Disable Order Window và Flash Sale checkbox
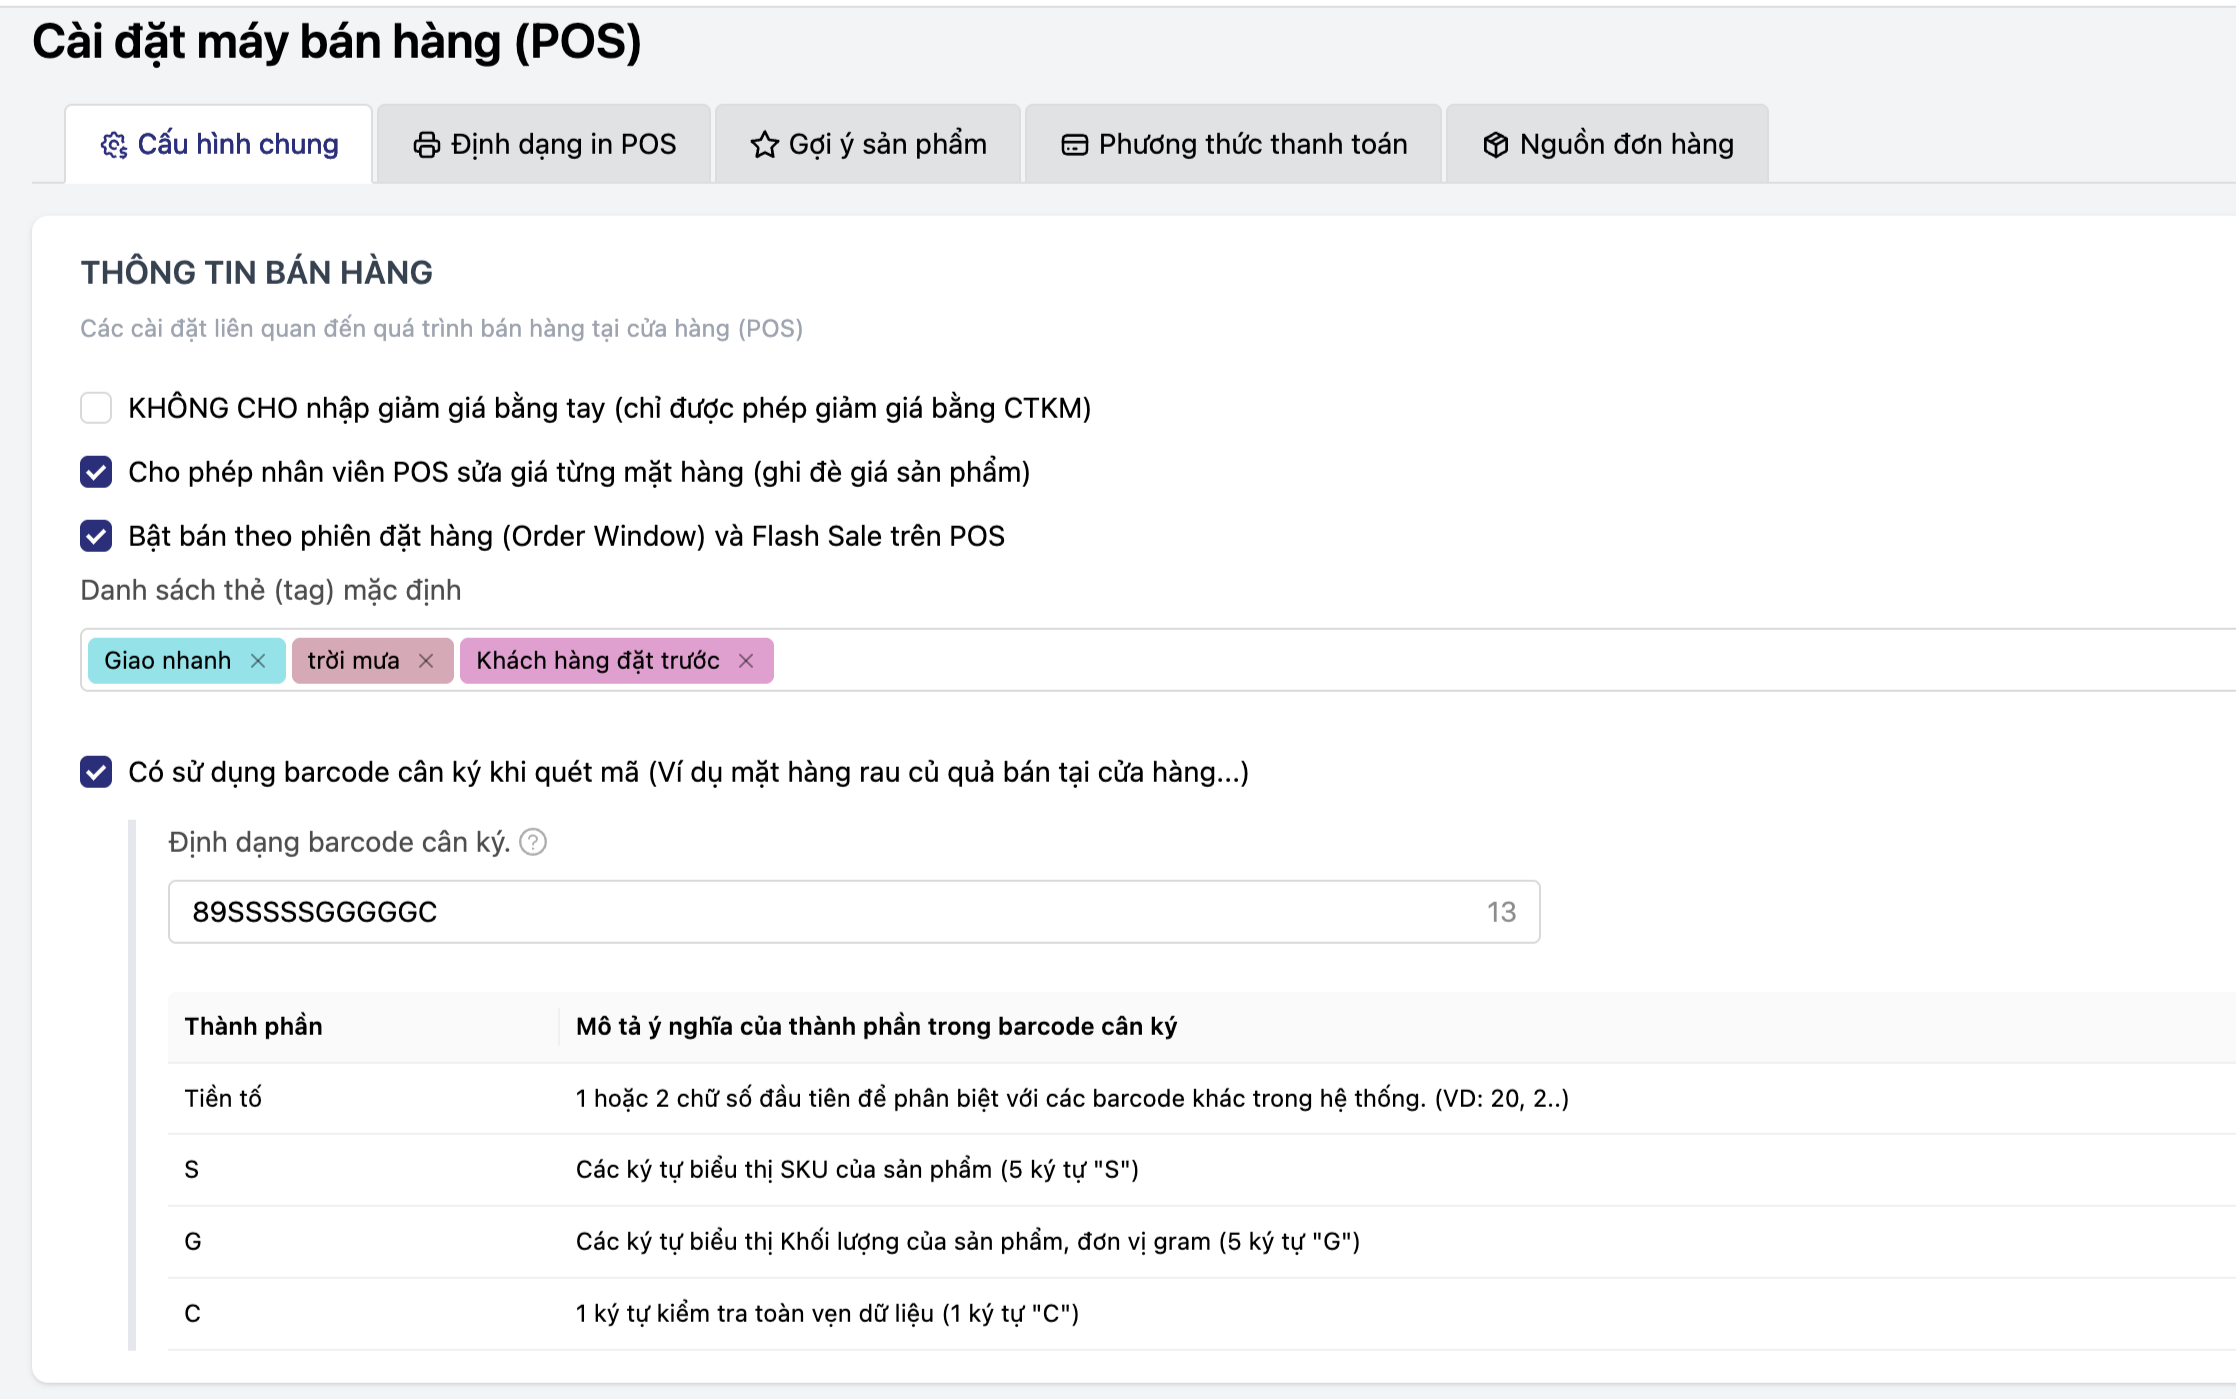This screenshot has width=2236, height=1399. [x=96, y=536]
